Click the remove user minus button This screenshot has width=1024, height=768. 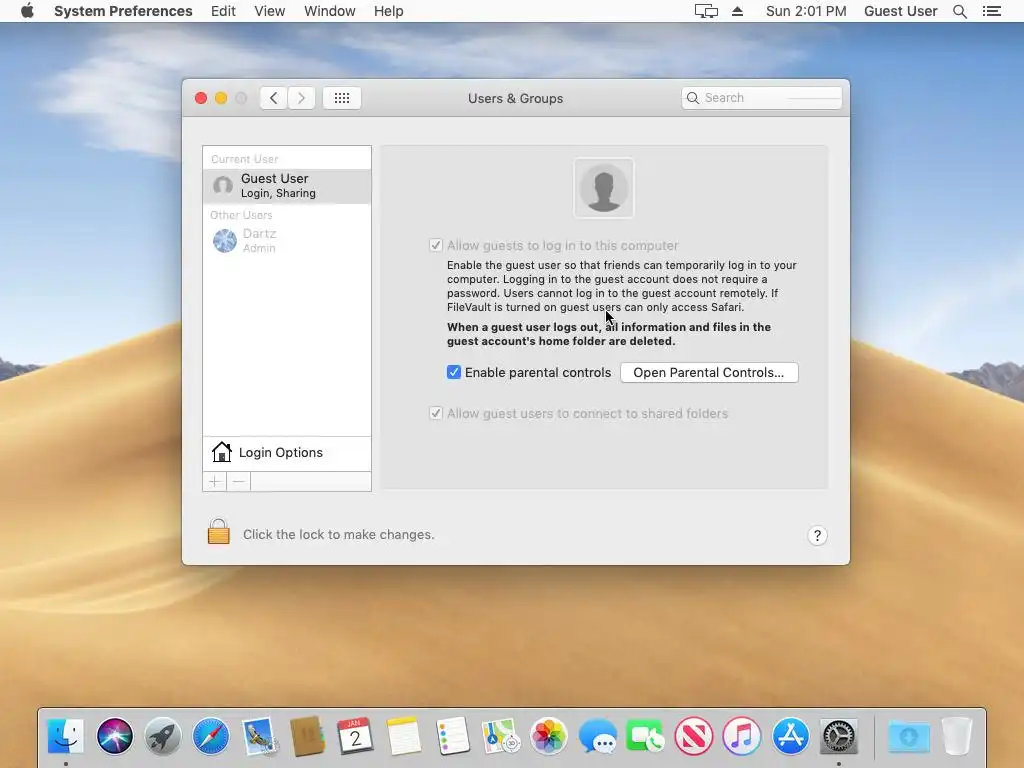238,482
